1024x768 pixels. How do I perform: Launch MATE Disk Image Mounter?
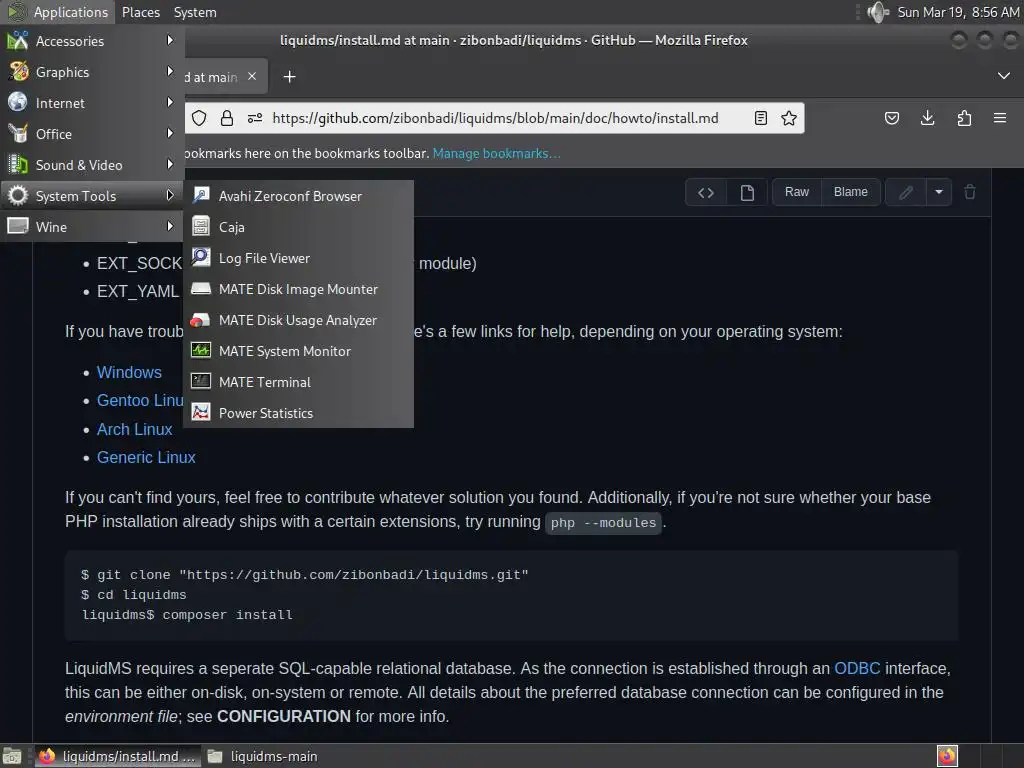(298, 289)
